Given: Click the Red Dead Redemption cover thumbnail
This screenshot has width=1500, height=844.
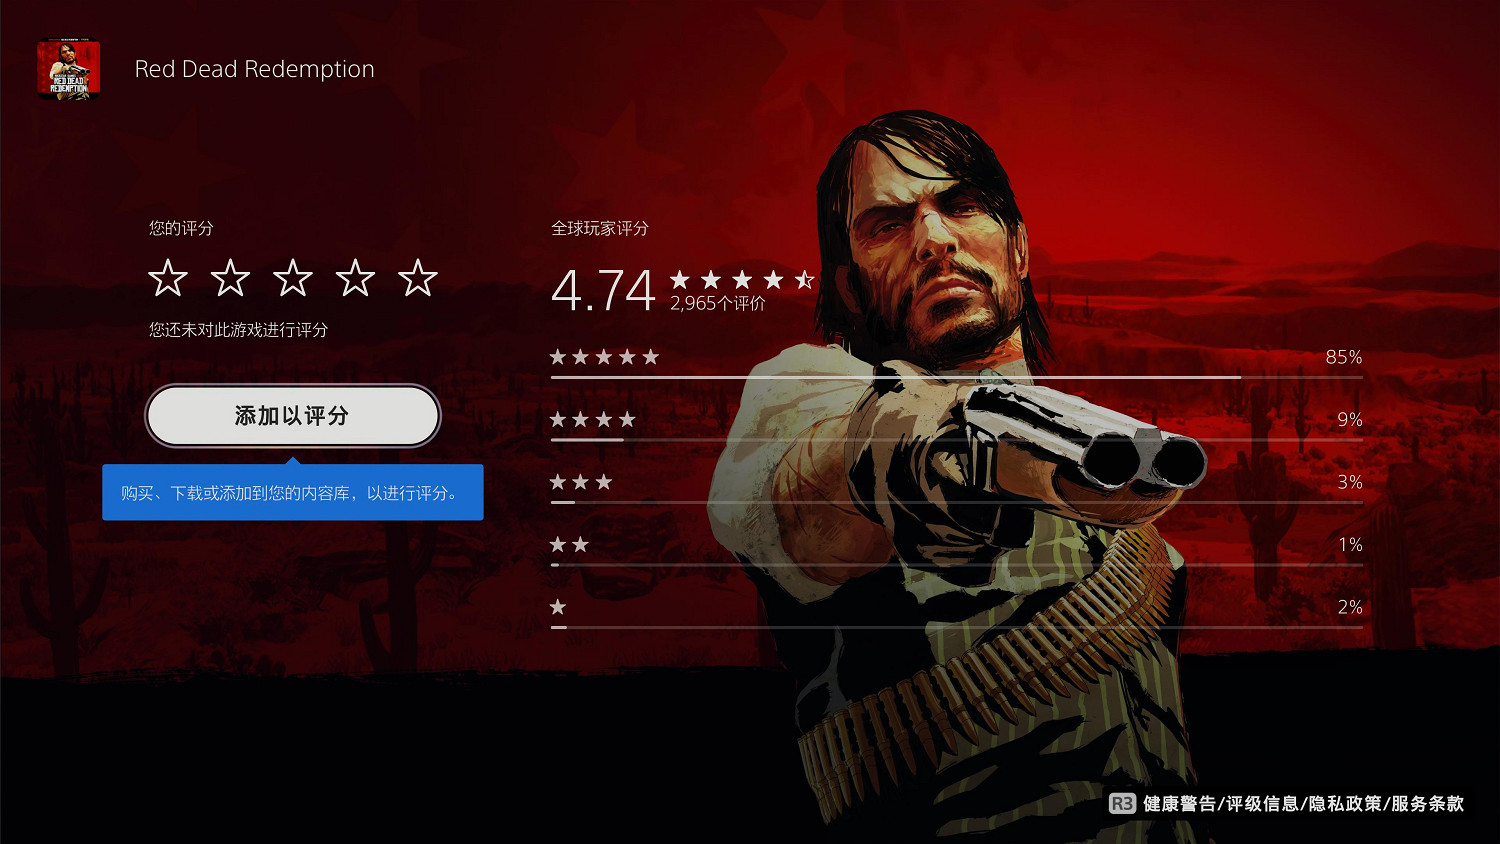Looking at the screenshot, I should 68,69.
